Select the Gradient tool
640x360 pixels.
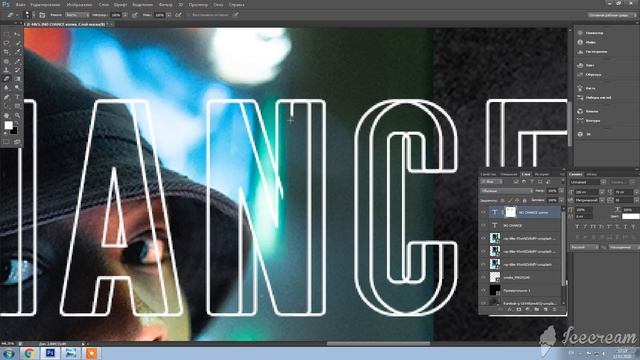[17, 78]
